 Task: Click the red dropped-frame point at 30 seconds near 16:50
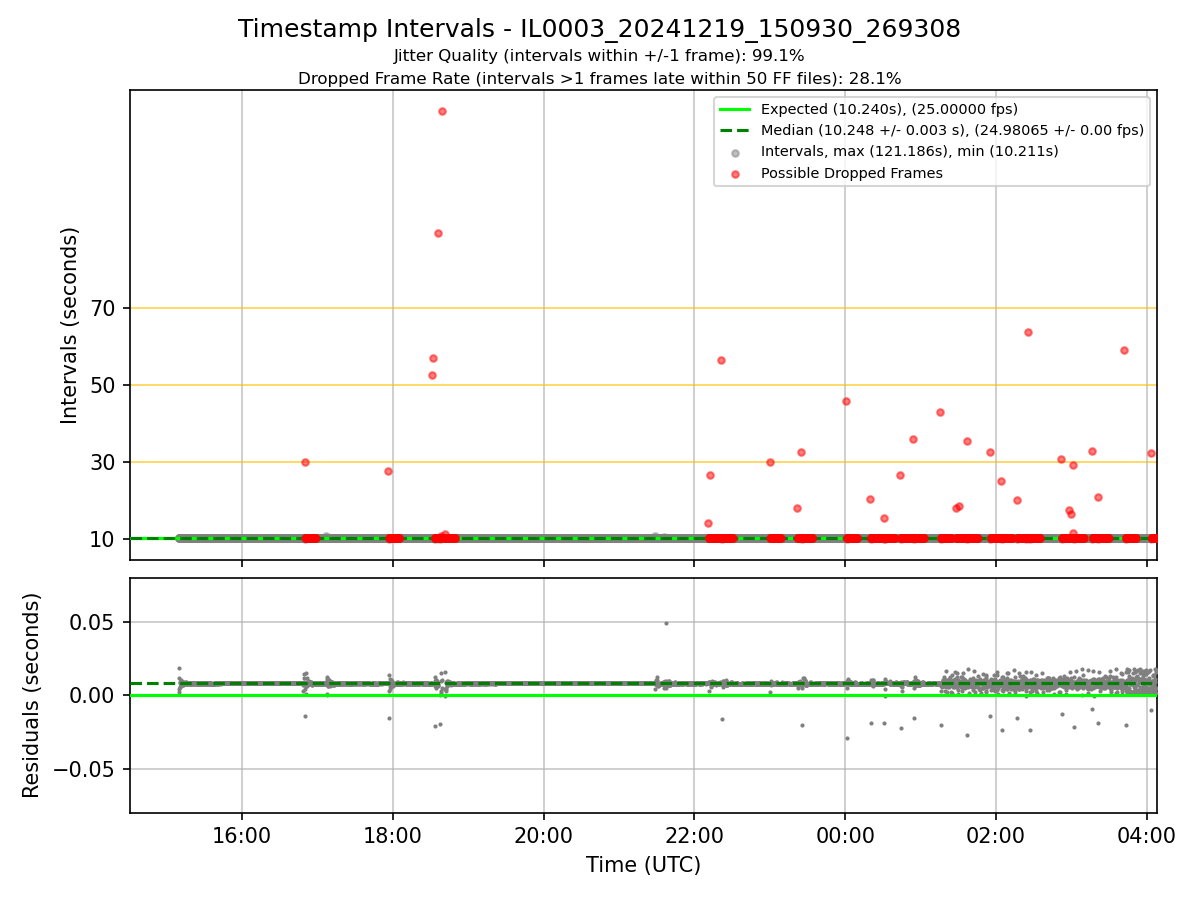point(305,462)
